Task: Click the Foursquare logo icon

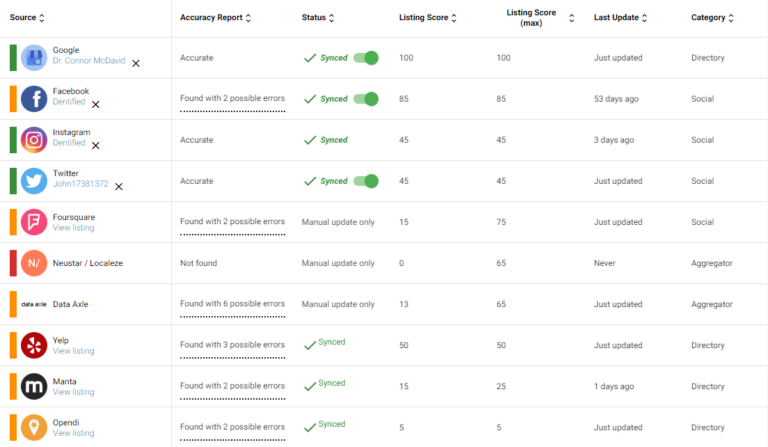Action: 34,222
